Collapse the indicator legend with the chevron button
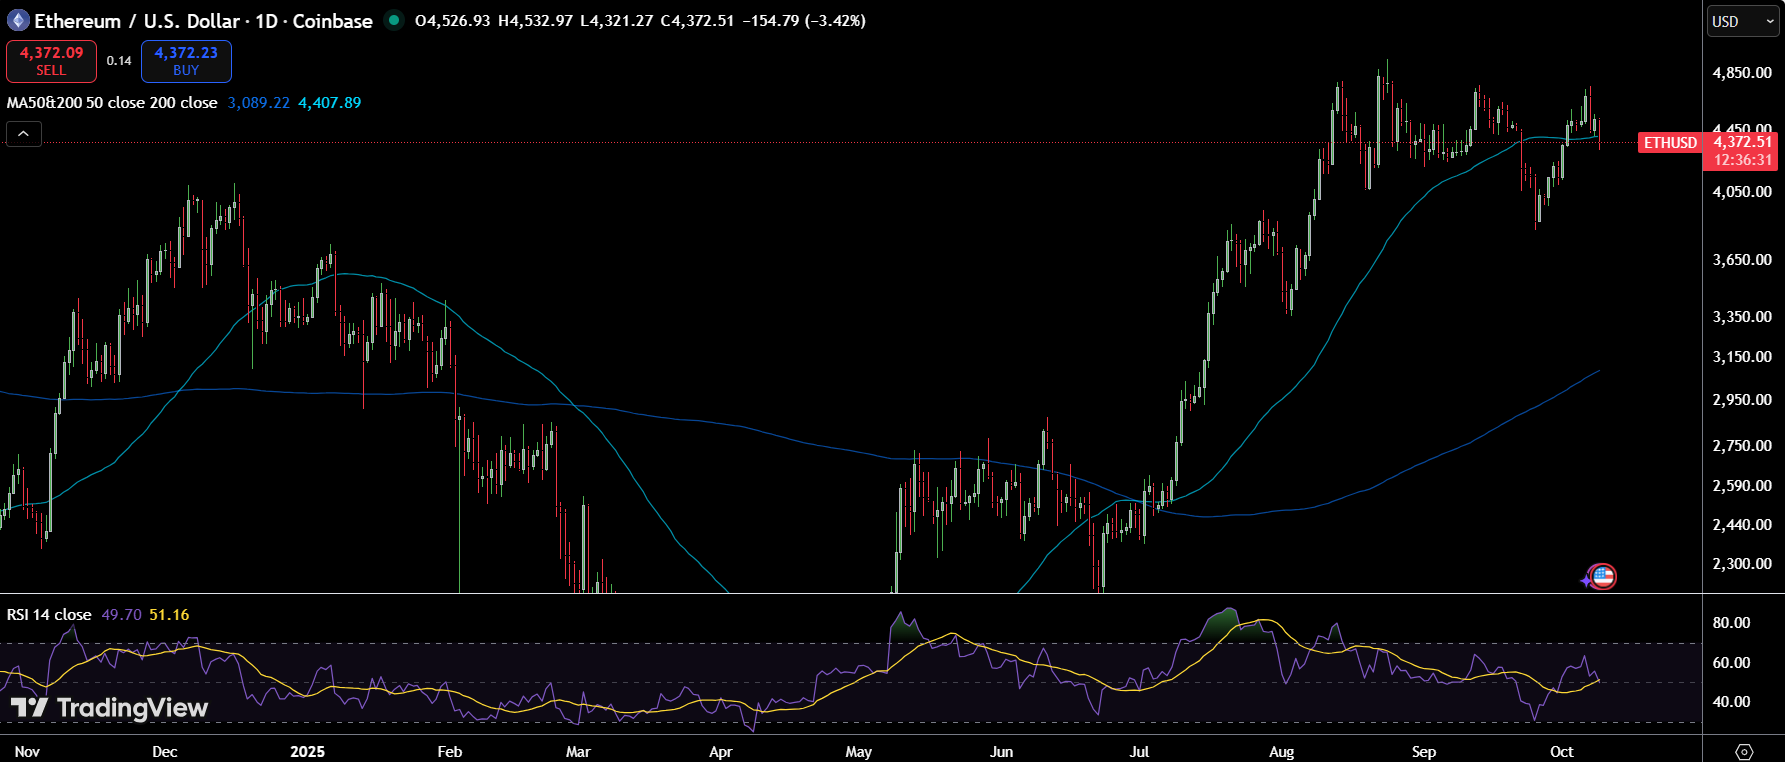1785x762 pixels. (24, 134)
